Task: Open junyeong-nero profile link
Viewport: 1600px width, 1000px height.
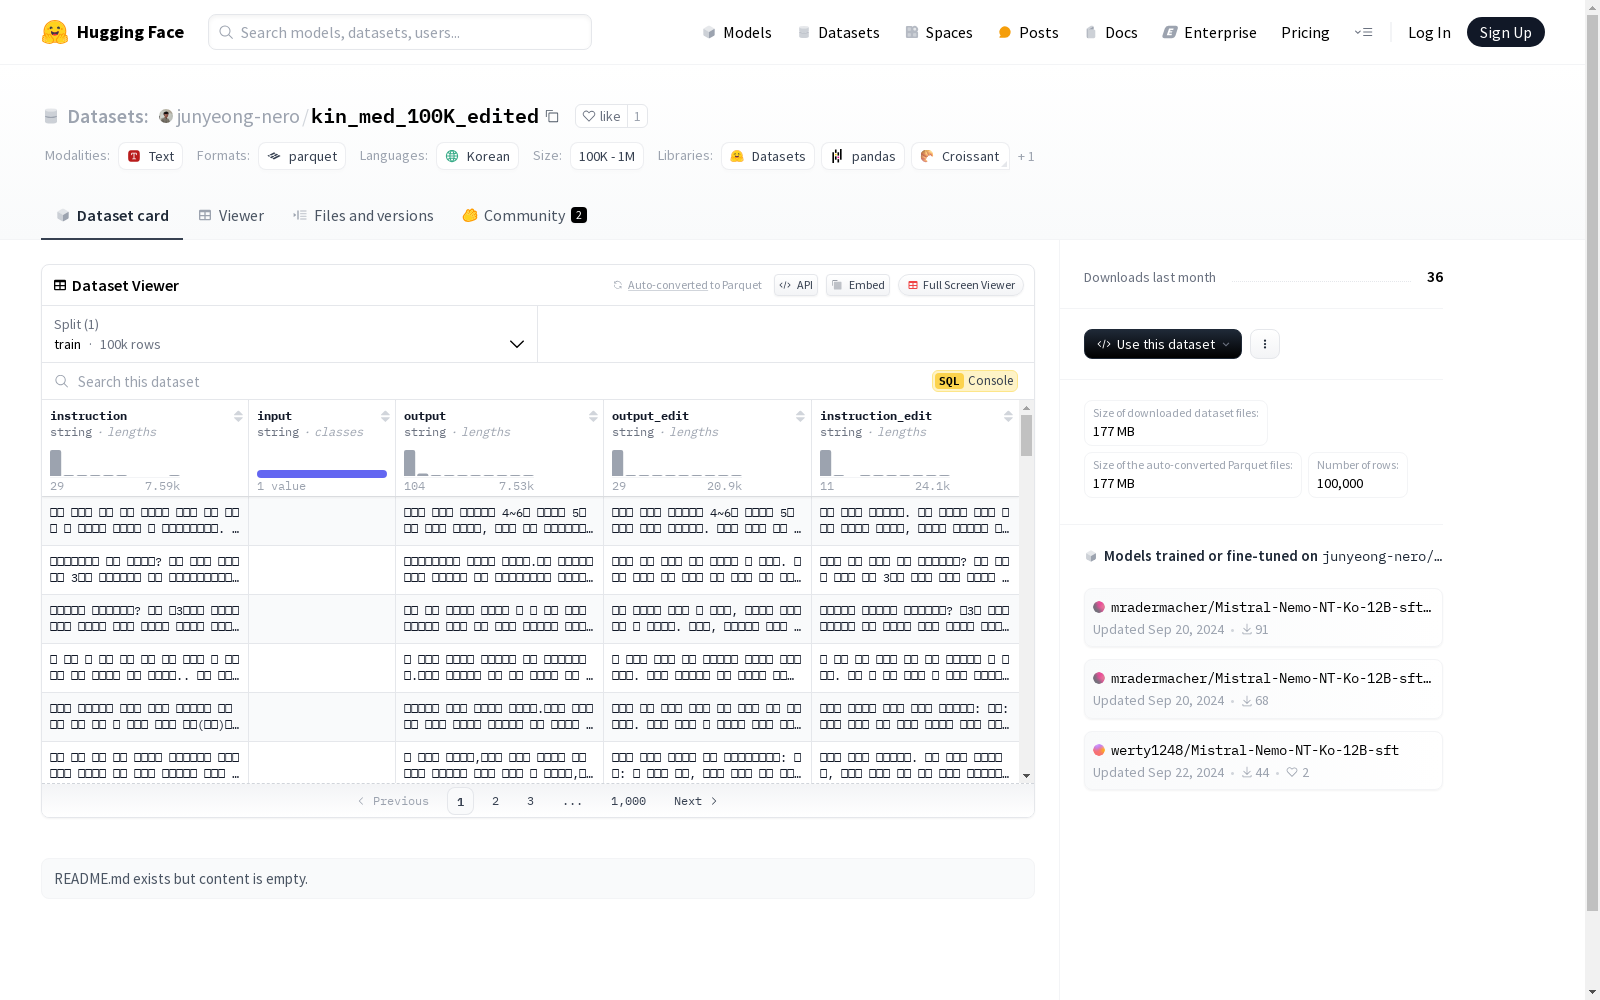Action: point(238,116)
